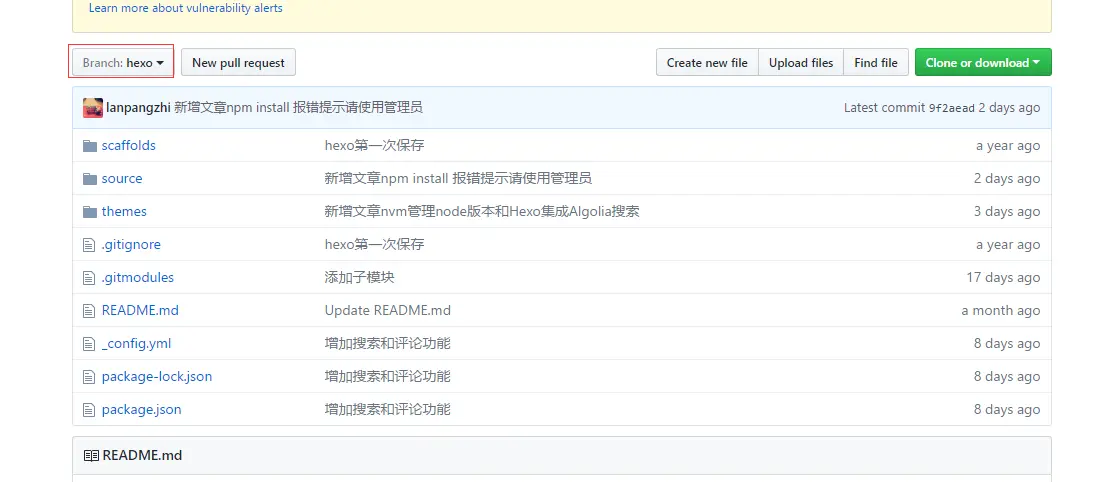This screenshot has width=1120, height=482.
Task: Click package-lock.json file icon
Action: (89, 376)
